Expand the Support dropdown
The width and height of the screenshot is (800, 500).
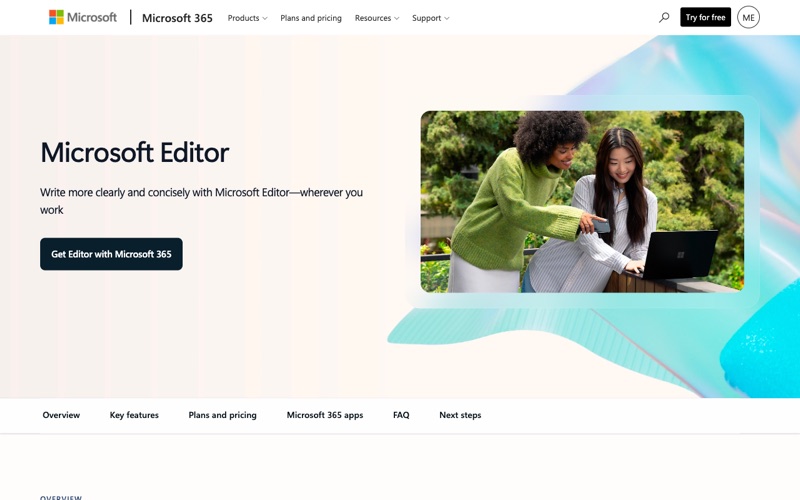[x=430, y=18]
